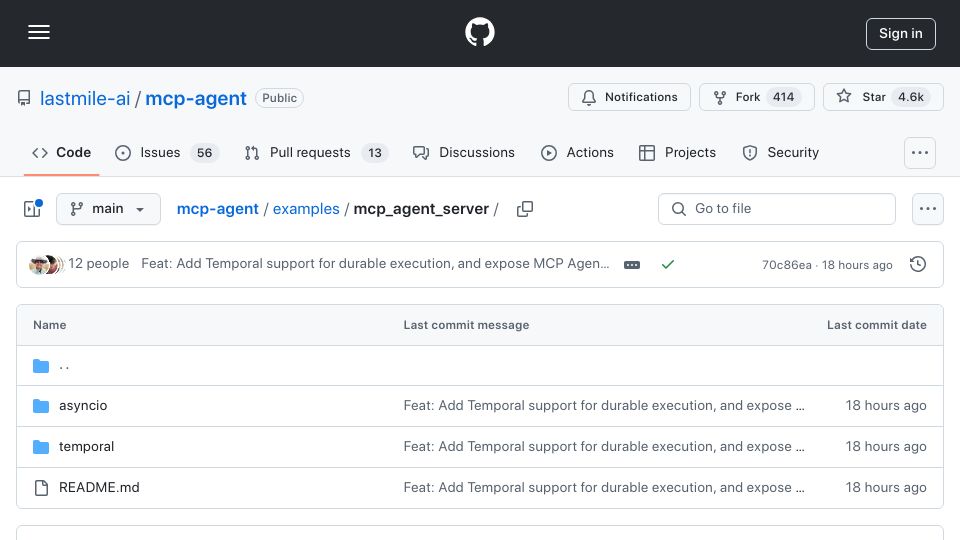Open the latest commit message link

(375, 264)
